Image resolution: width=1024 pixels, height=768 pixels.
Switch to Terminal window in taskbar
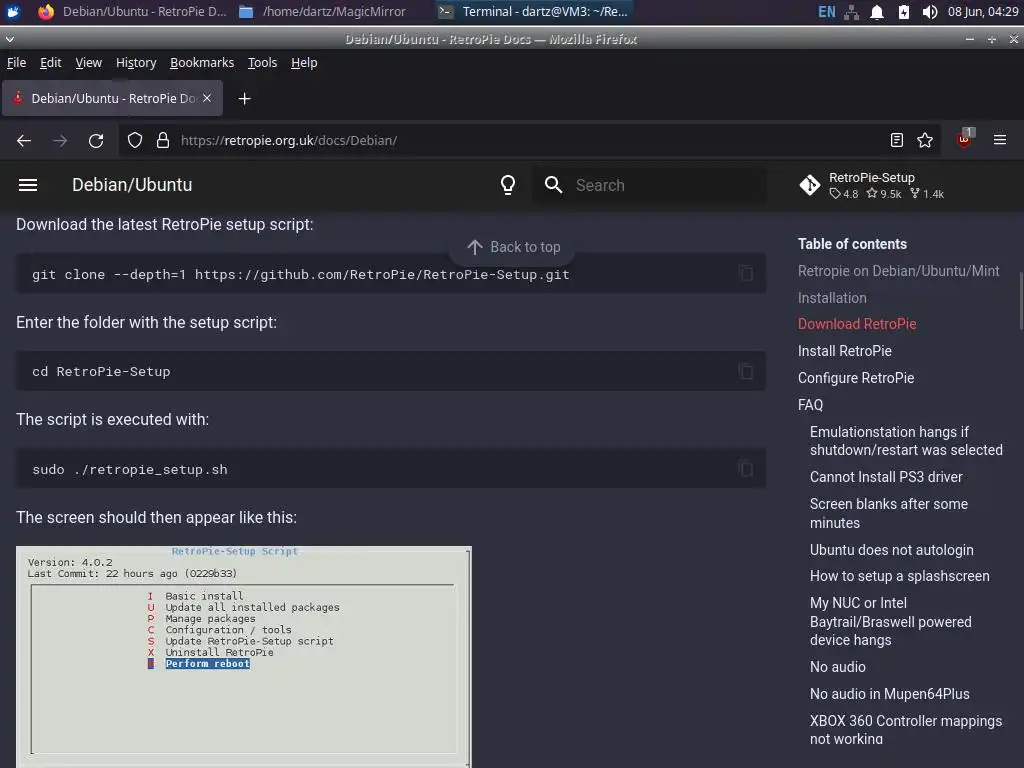tap(533, 12)
